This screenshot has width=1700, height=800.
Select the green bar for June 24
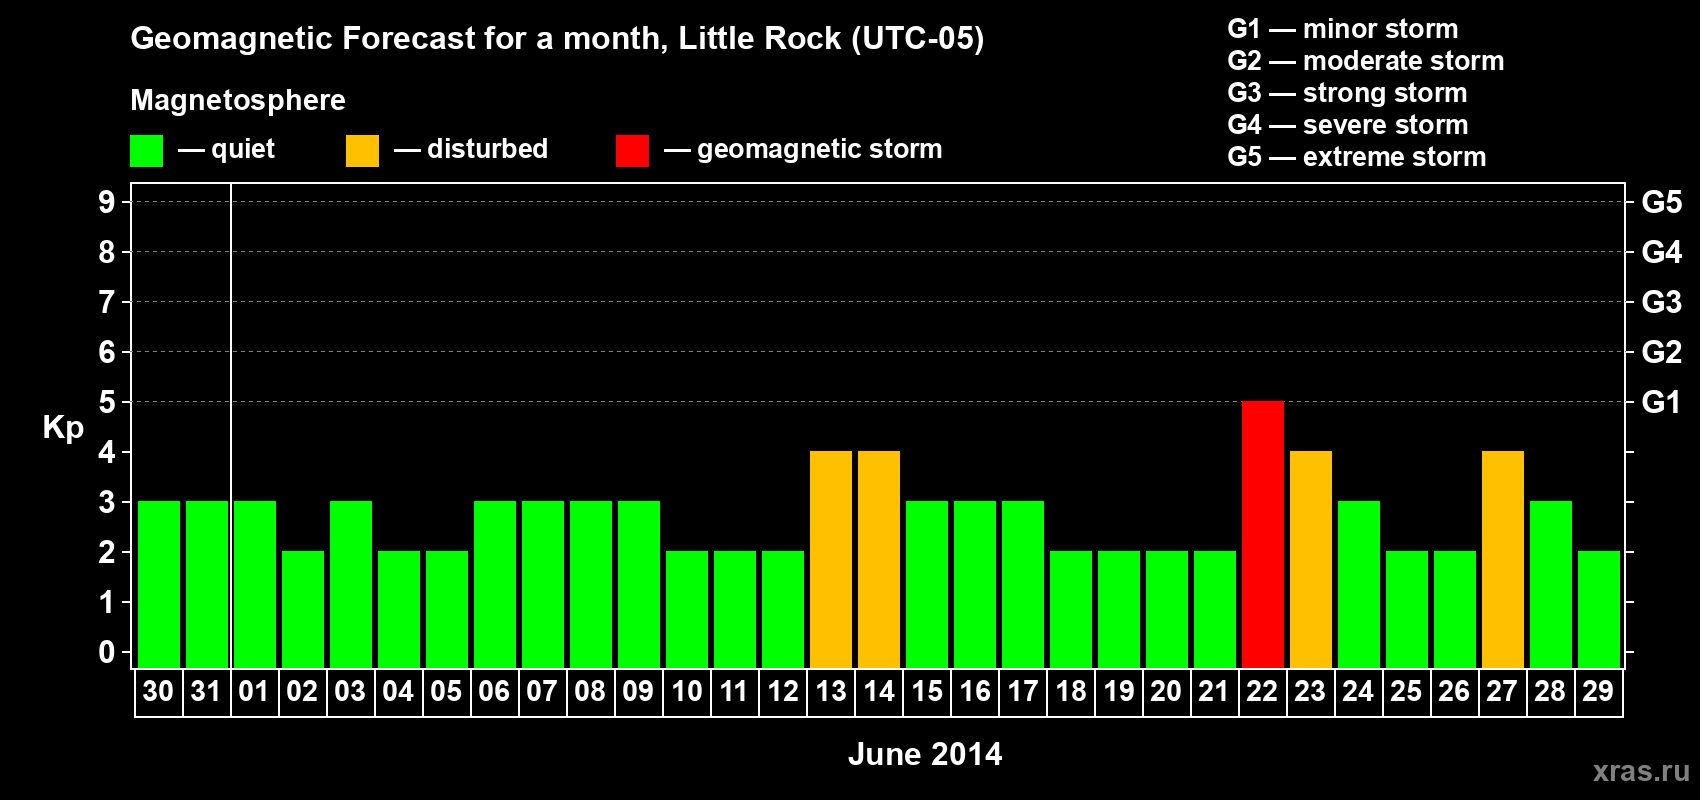point(1359,585)
